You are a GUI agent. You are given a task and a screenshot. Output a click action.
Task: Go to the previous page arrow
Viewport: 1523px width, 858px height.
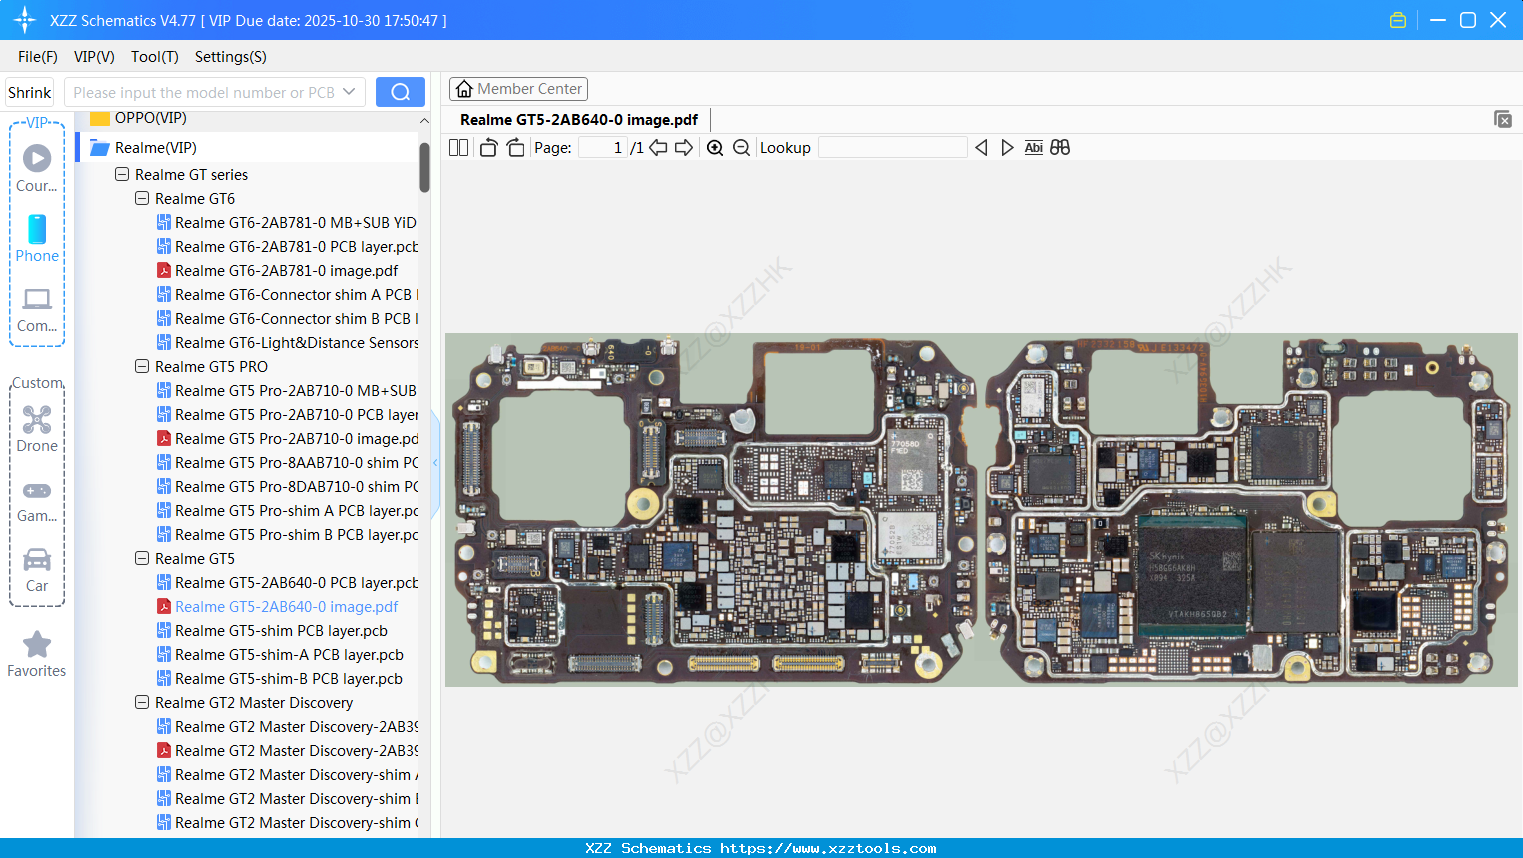point(658,148)
